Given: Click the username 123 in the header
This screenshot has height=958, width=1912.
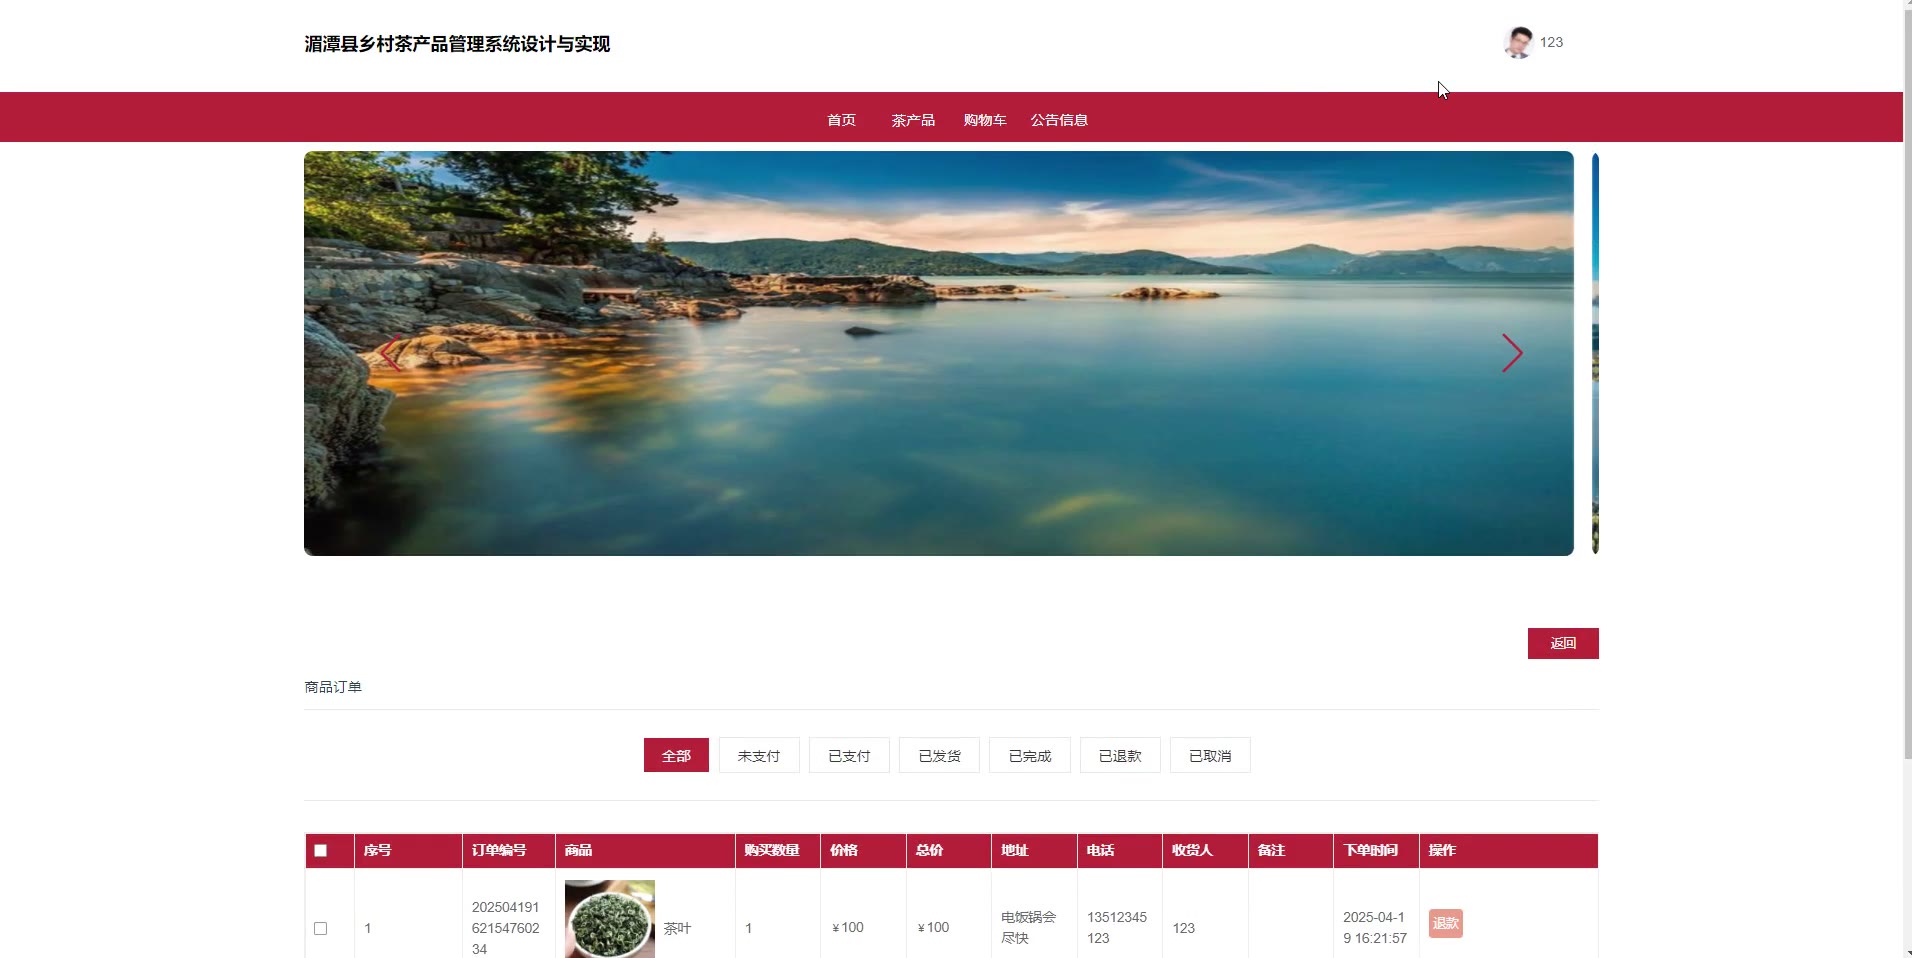Looking at the screenshot, I should click(x=1551, y=42).
